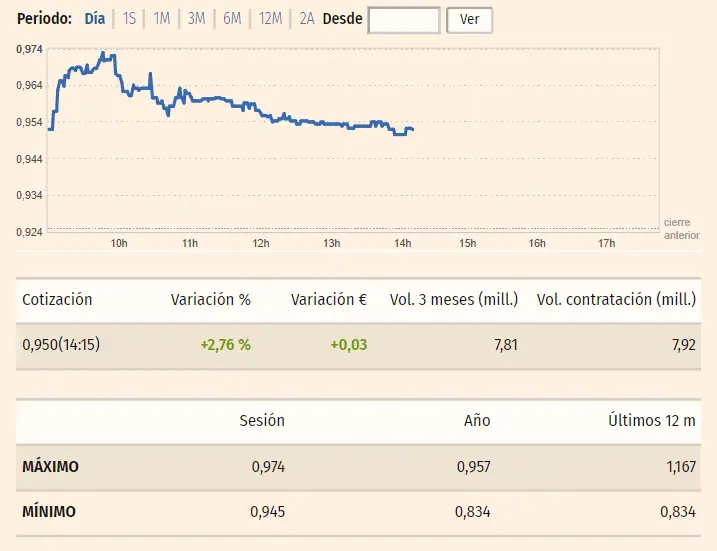This screenshot has width=717, height=551.
Task: Switch chart to 1S period
Action: [x=129, y=19]
